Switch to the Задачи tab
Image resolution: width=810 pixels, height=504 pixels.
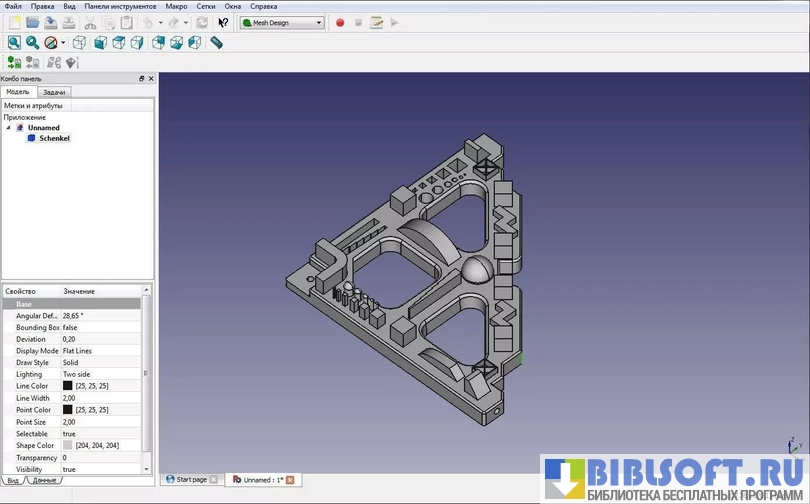pos(54,92)
